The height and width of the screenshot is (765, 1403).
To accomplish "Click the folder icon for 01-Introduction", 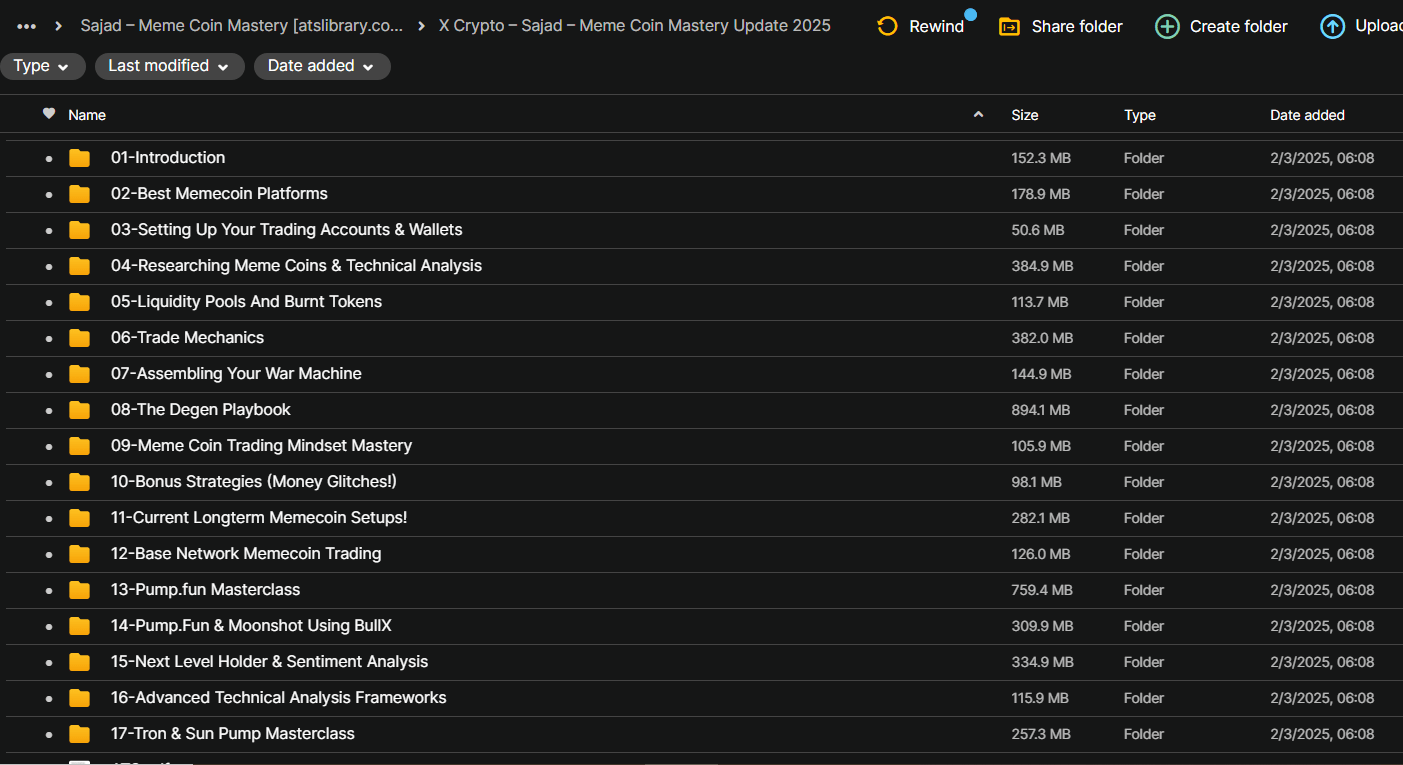I will tap(80, 158).
